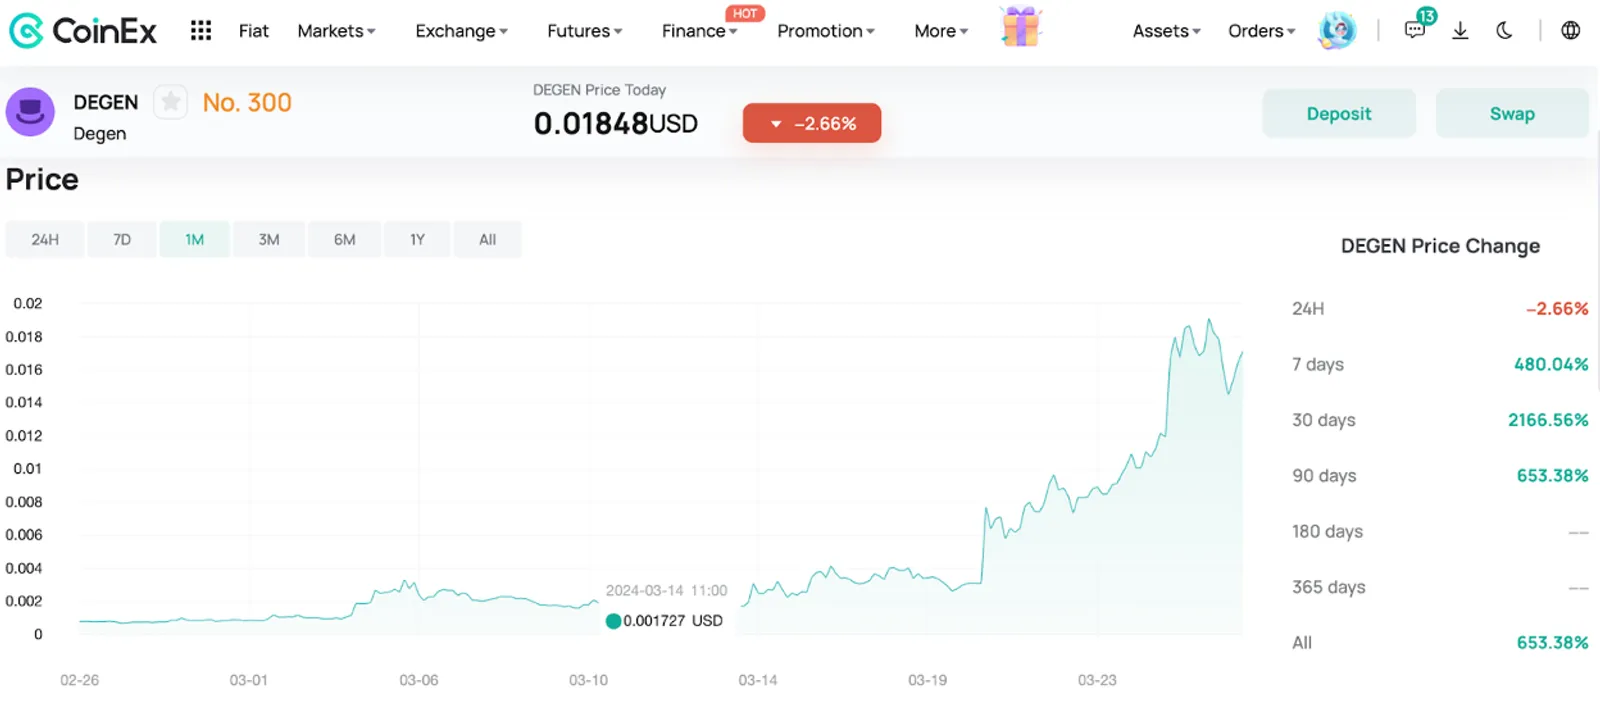Click the No. 300 rank label
Image resolution: width=1600 pixels, height=708 pixels.
247,102
